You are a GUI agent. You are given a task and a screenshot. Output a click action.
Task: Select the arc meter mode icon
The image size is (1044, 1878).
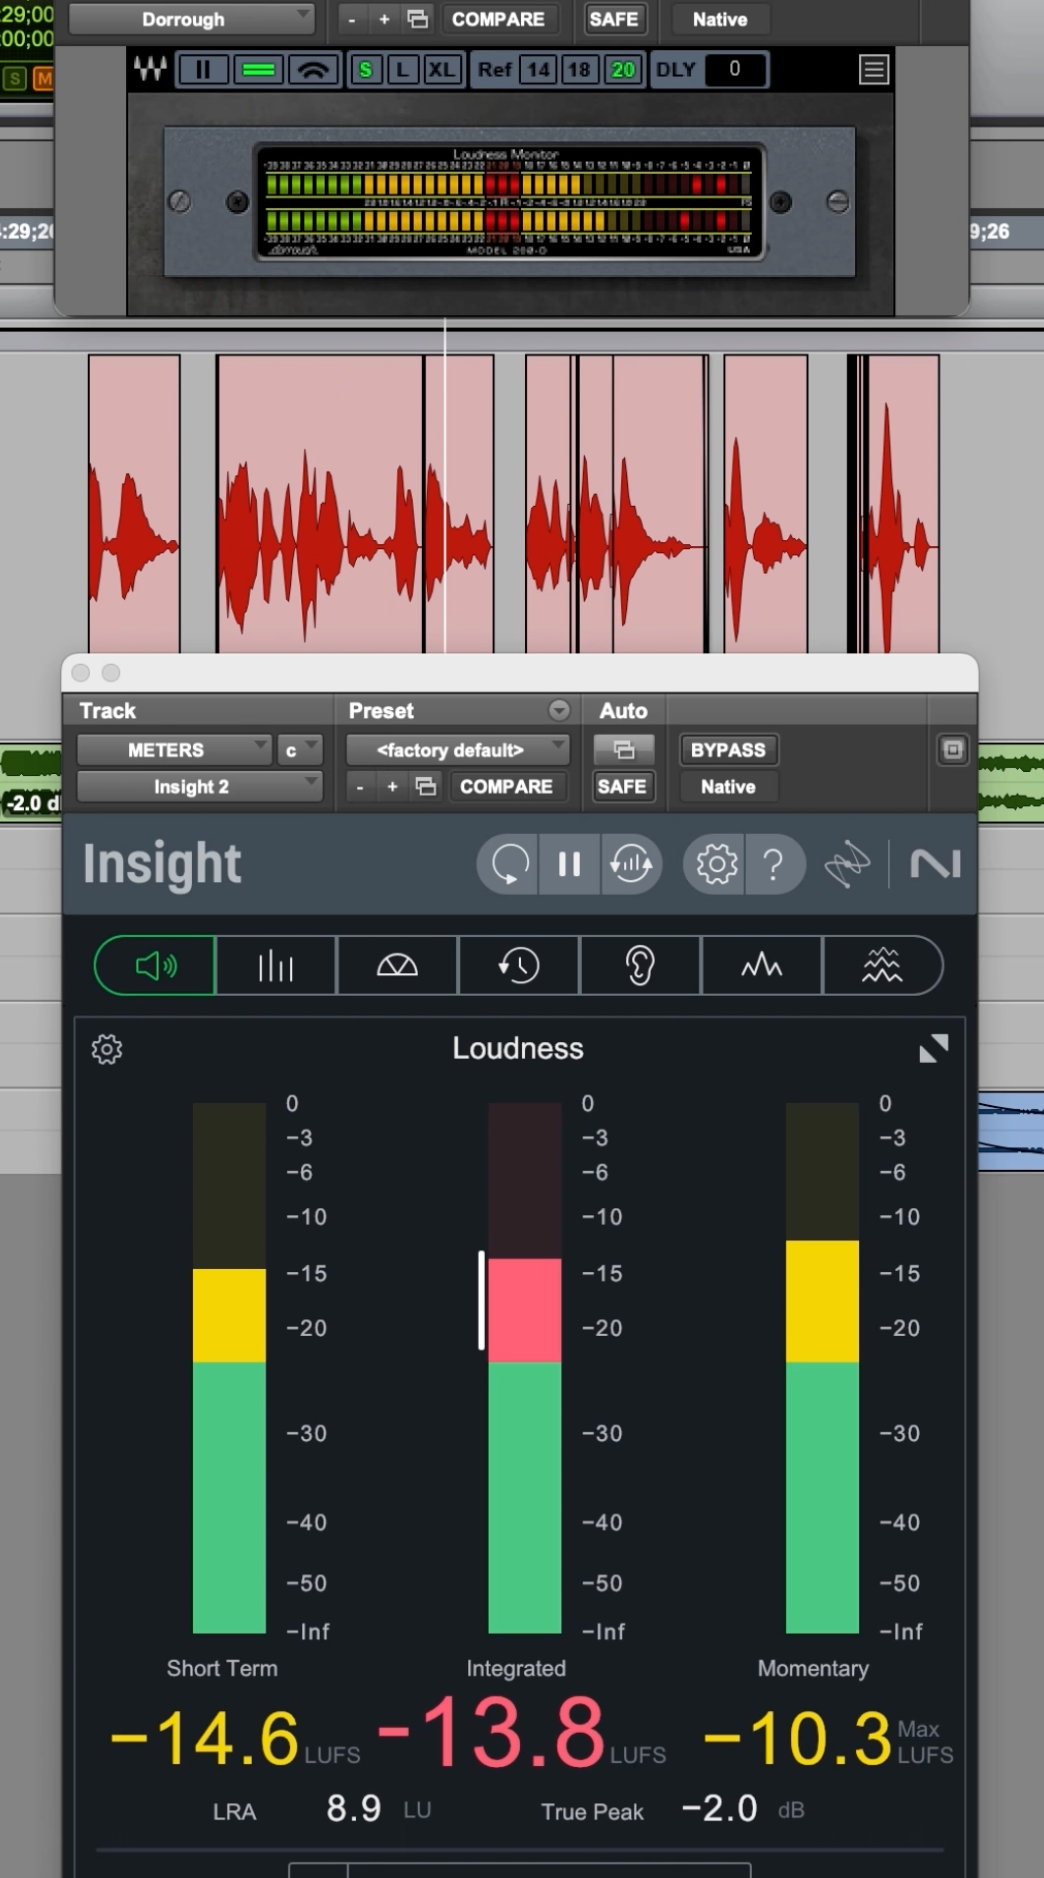coord(314,70)
